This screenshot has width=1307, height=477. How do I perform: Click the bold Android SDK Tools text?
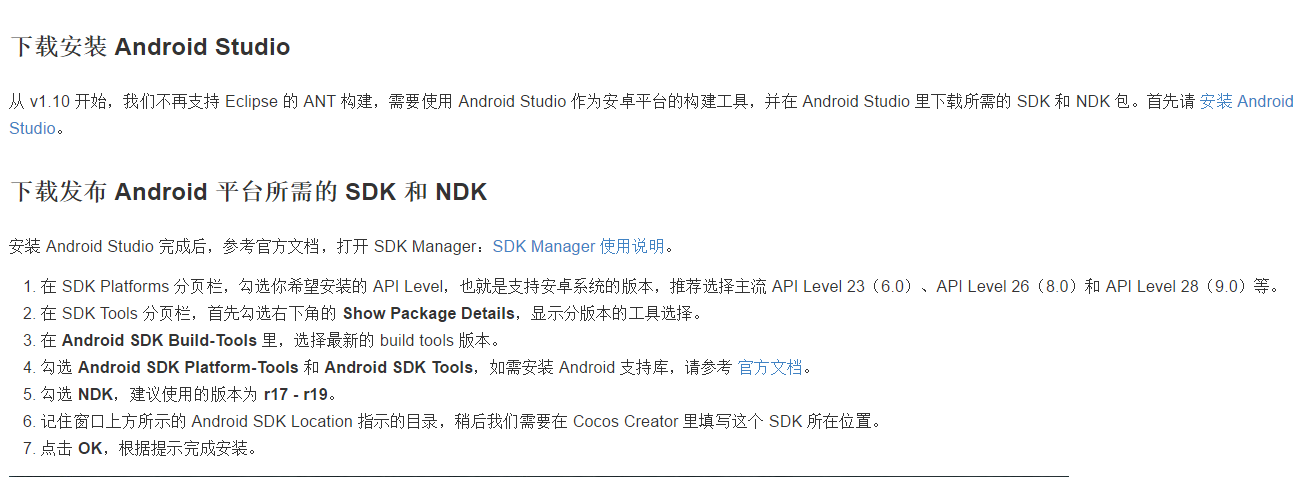pyautogui.click(x=398, y=367)
